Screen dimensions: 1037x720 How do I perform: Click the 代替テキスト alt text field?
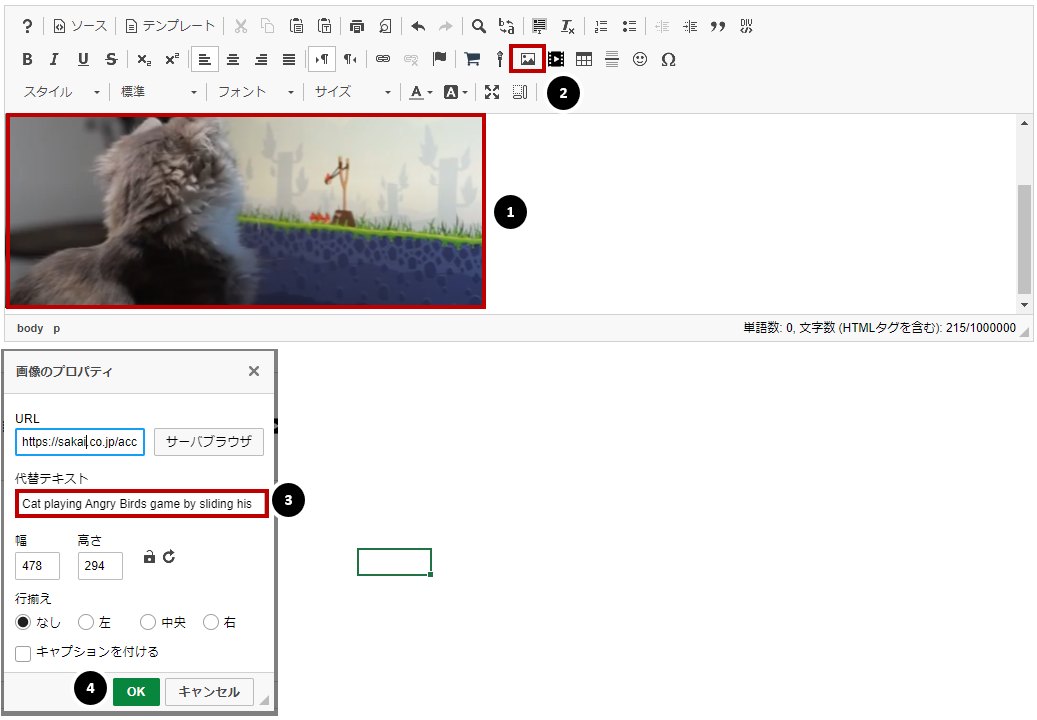(x=142, y=504)
